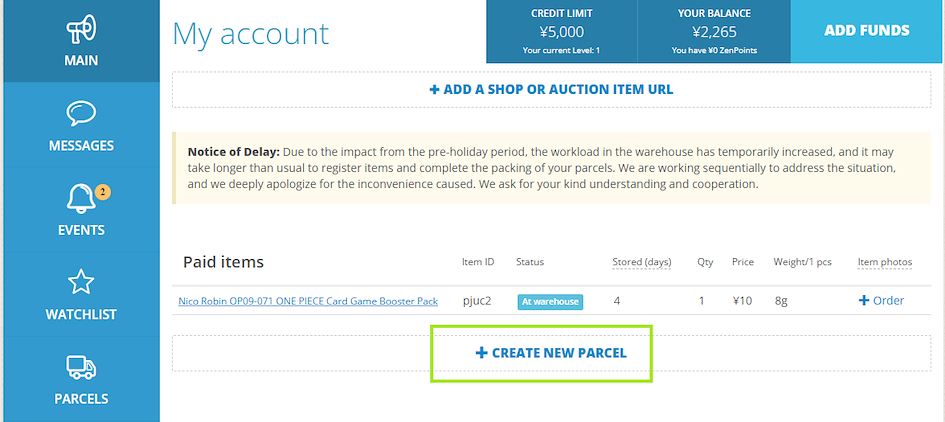The height and width of the screenshot is (422, 945).
Task: Click Add a Shop or Auction Item URL
Action: tap(551, 89)
